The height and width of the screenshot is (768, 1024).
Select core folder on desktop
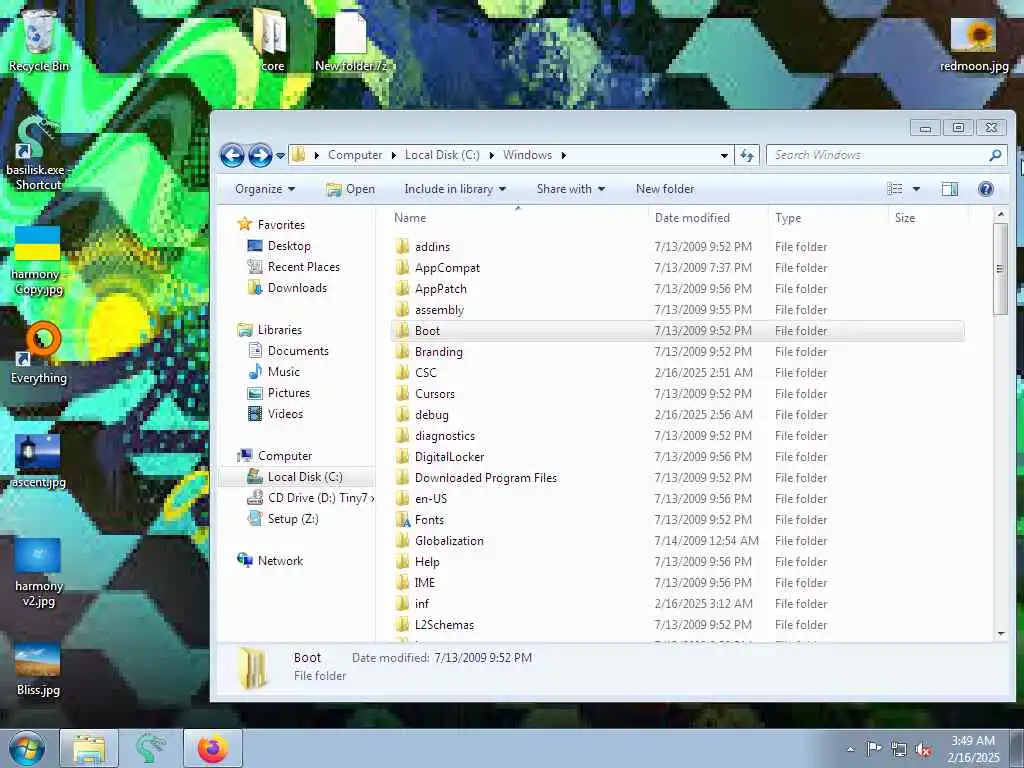pos(272,39)
